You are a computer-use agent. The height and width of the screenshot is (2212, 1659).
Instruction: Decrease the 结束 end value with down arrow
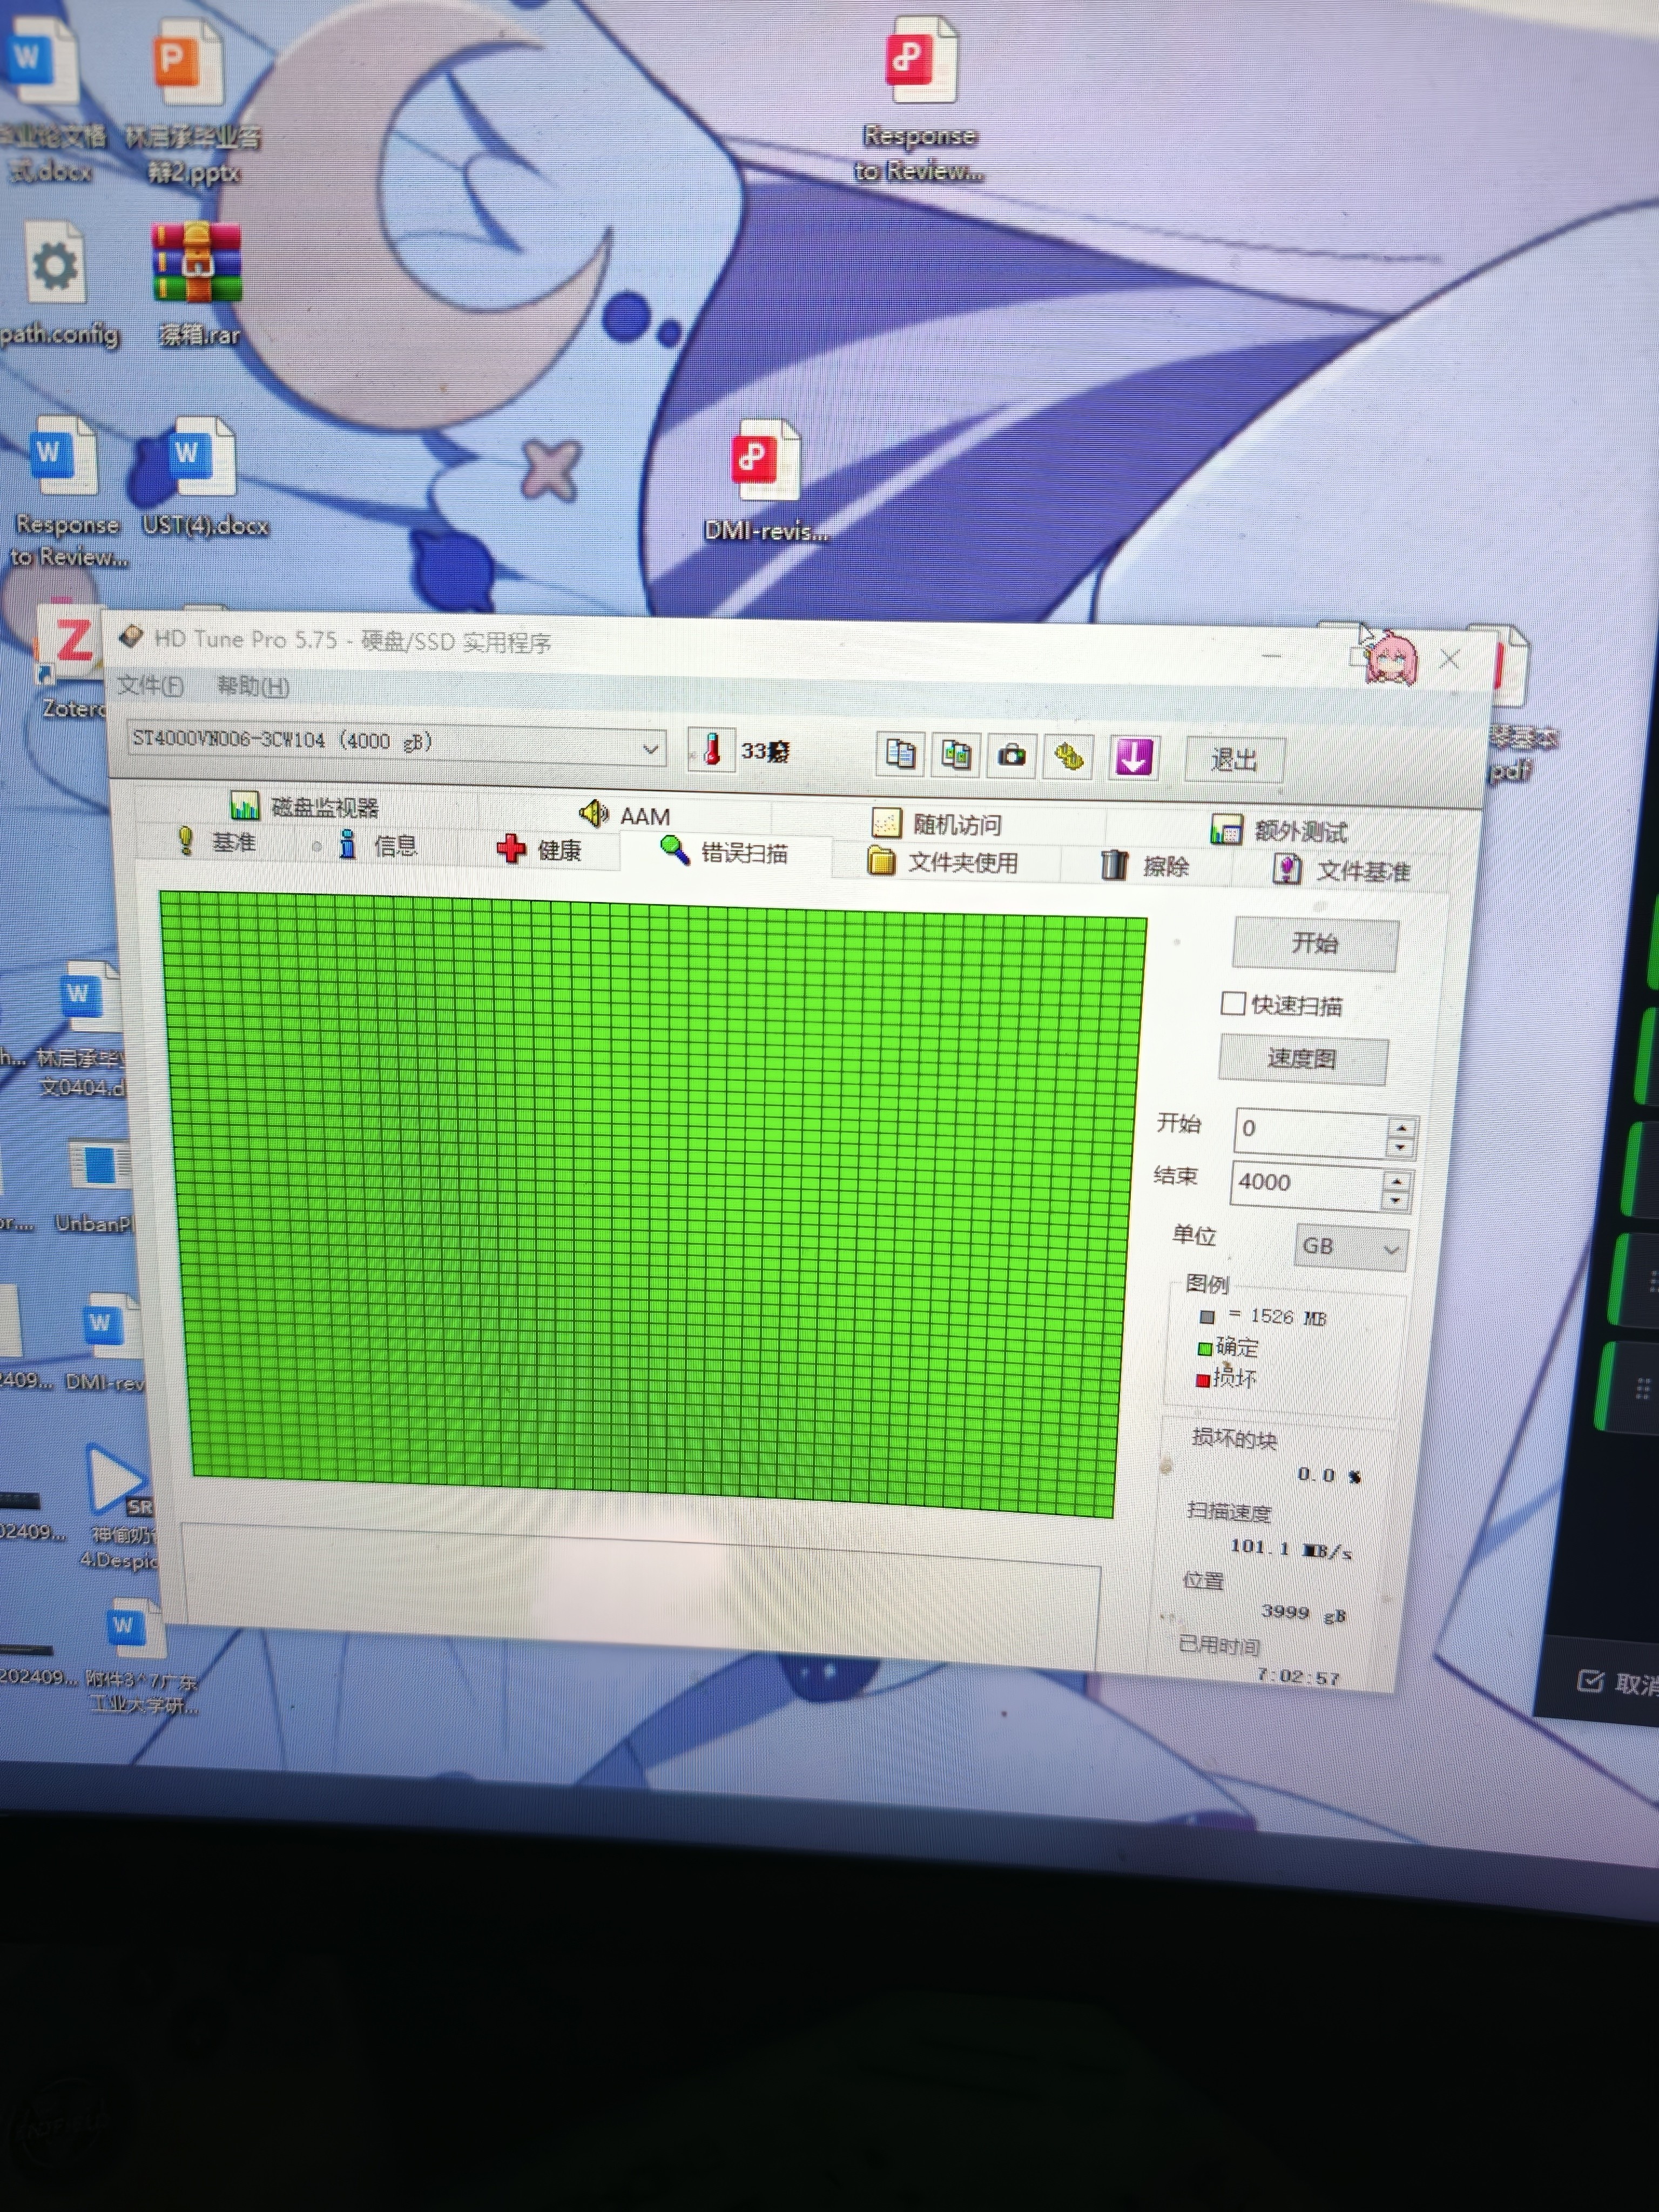point(1395,1200)
